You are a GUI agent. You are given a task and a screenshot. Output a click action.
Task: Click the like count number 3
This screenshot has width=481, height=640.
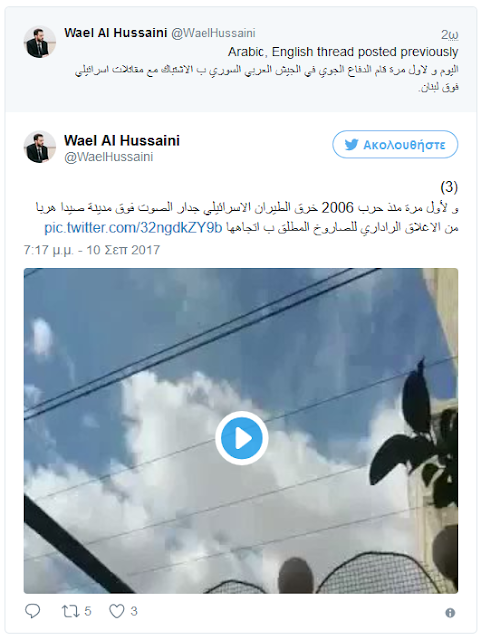pos(134,611)
